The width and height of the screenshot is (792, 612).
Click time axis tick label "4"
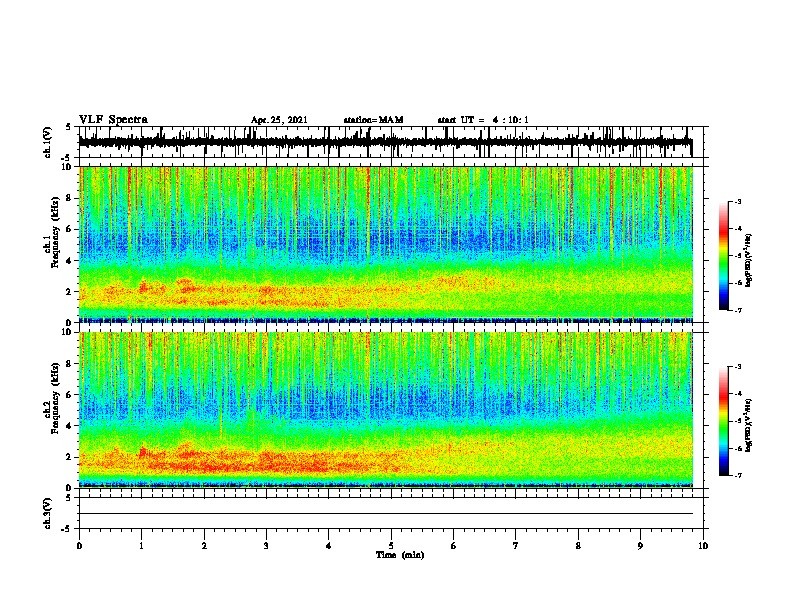[x=329, y=546]
